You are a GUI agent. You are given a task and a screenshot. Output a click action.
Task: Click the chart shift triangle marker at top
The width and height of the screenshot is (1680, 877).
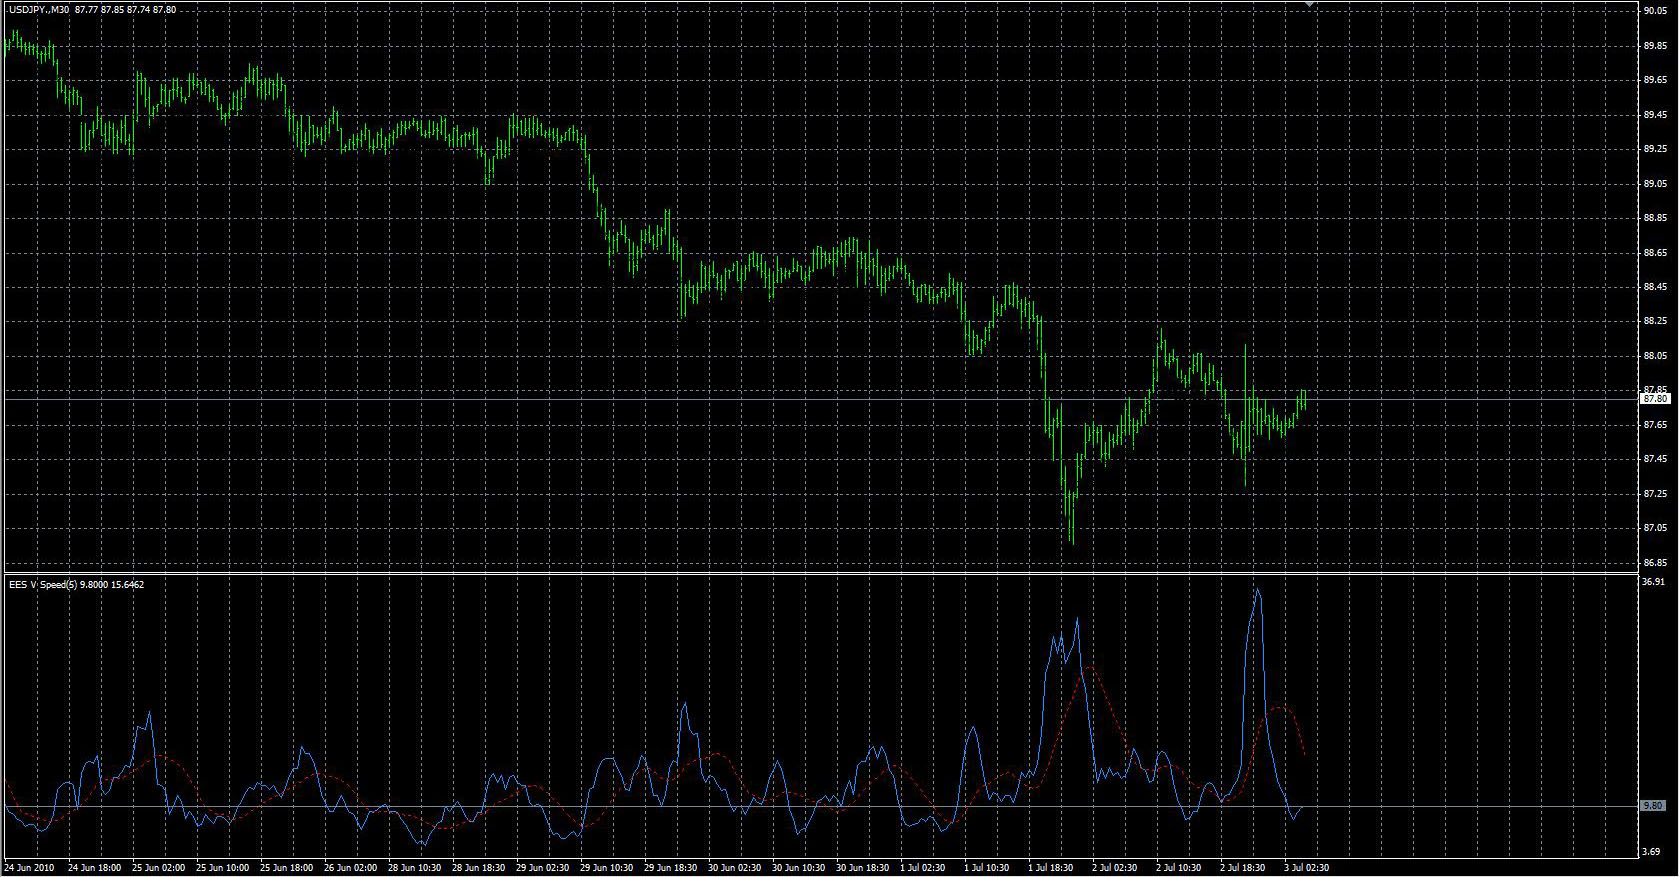point(1309,5)
